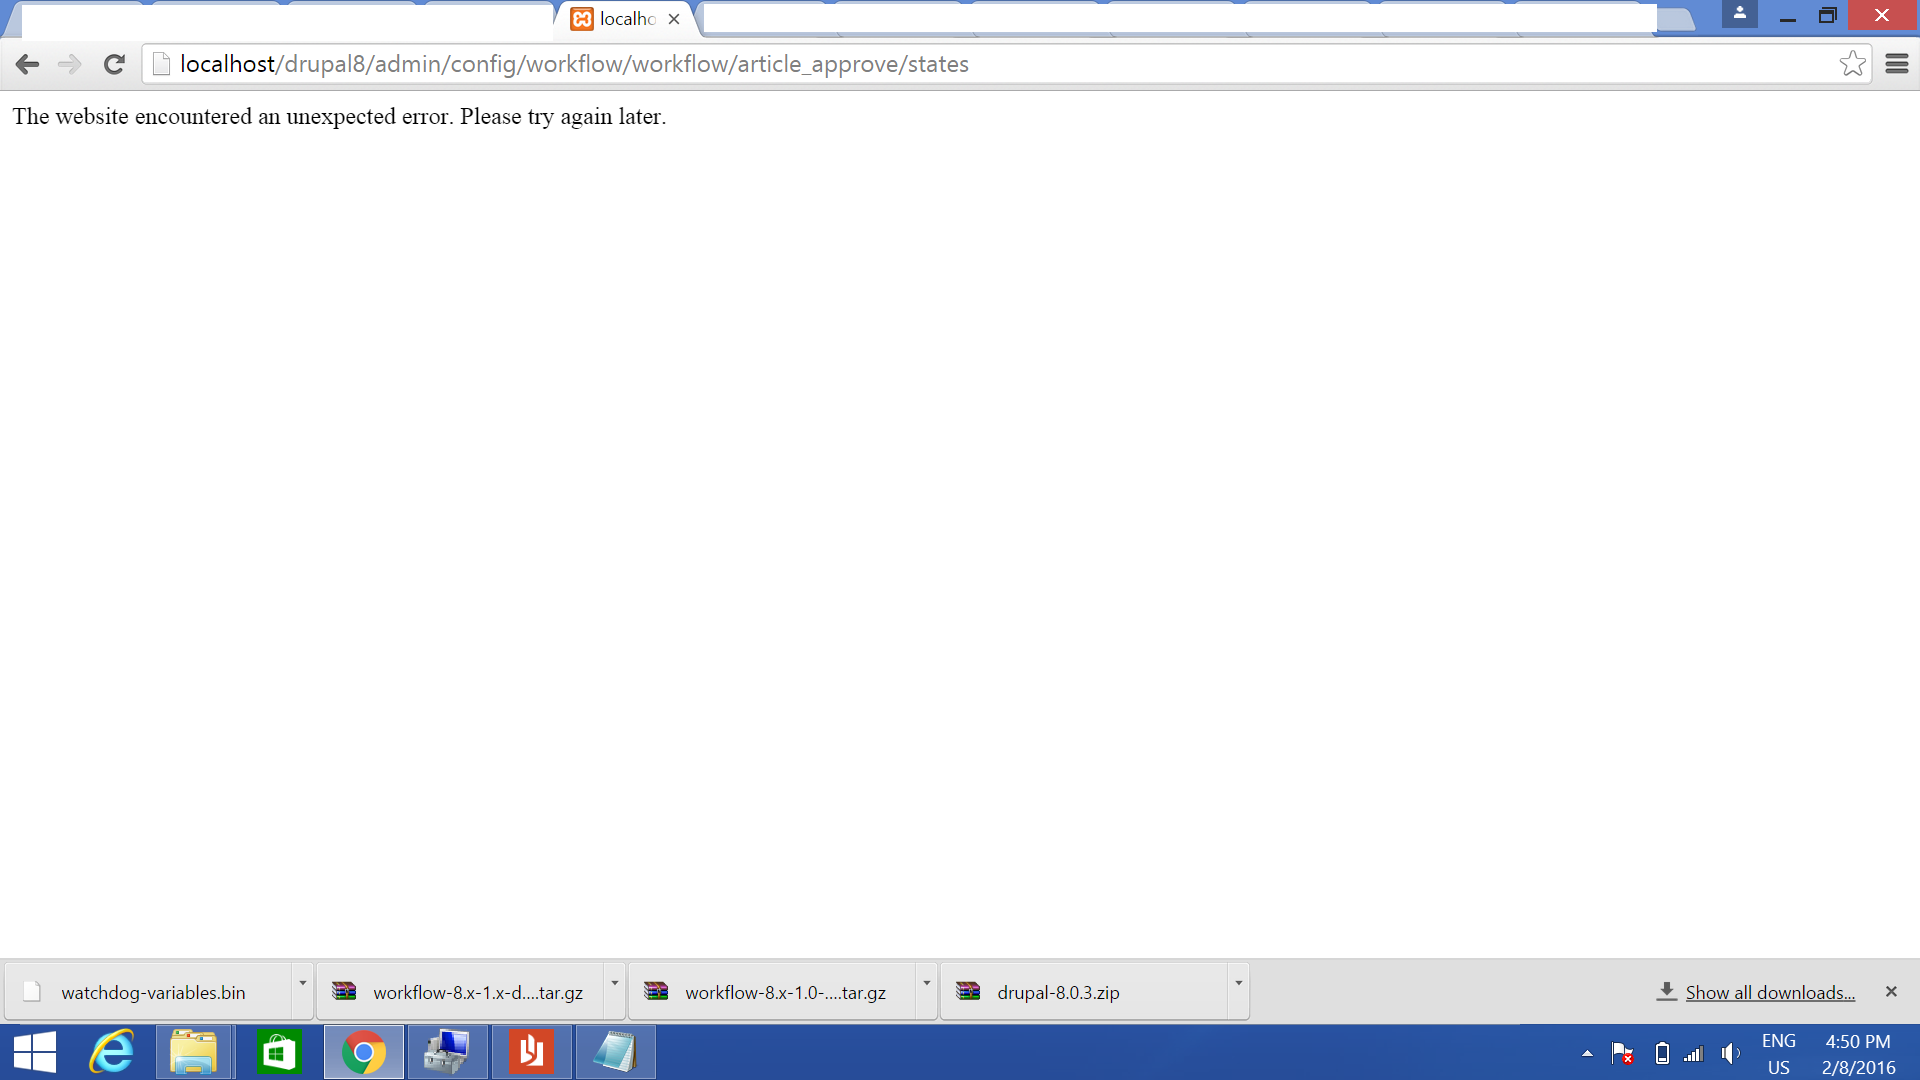Open Notepad from the taskbar

pyautogui.click(x=616, y=1052)
